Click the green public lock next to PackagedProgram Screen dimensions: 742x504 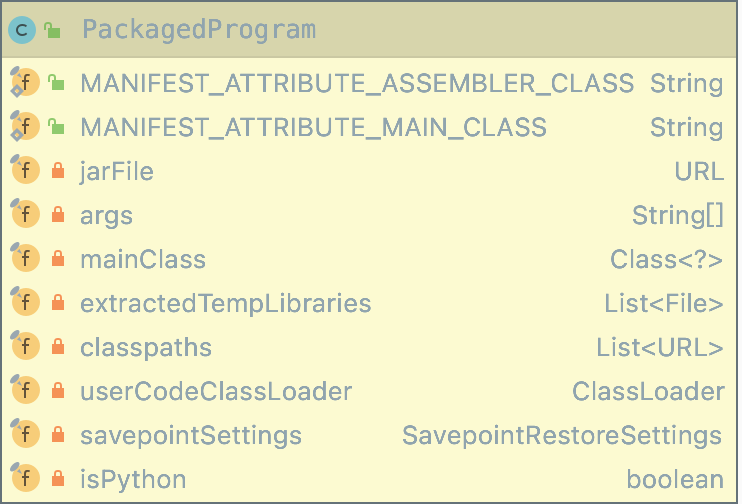pos(53,30)
